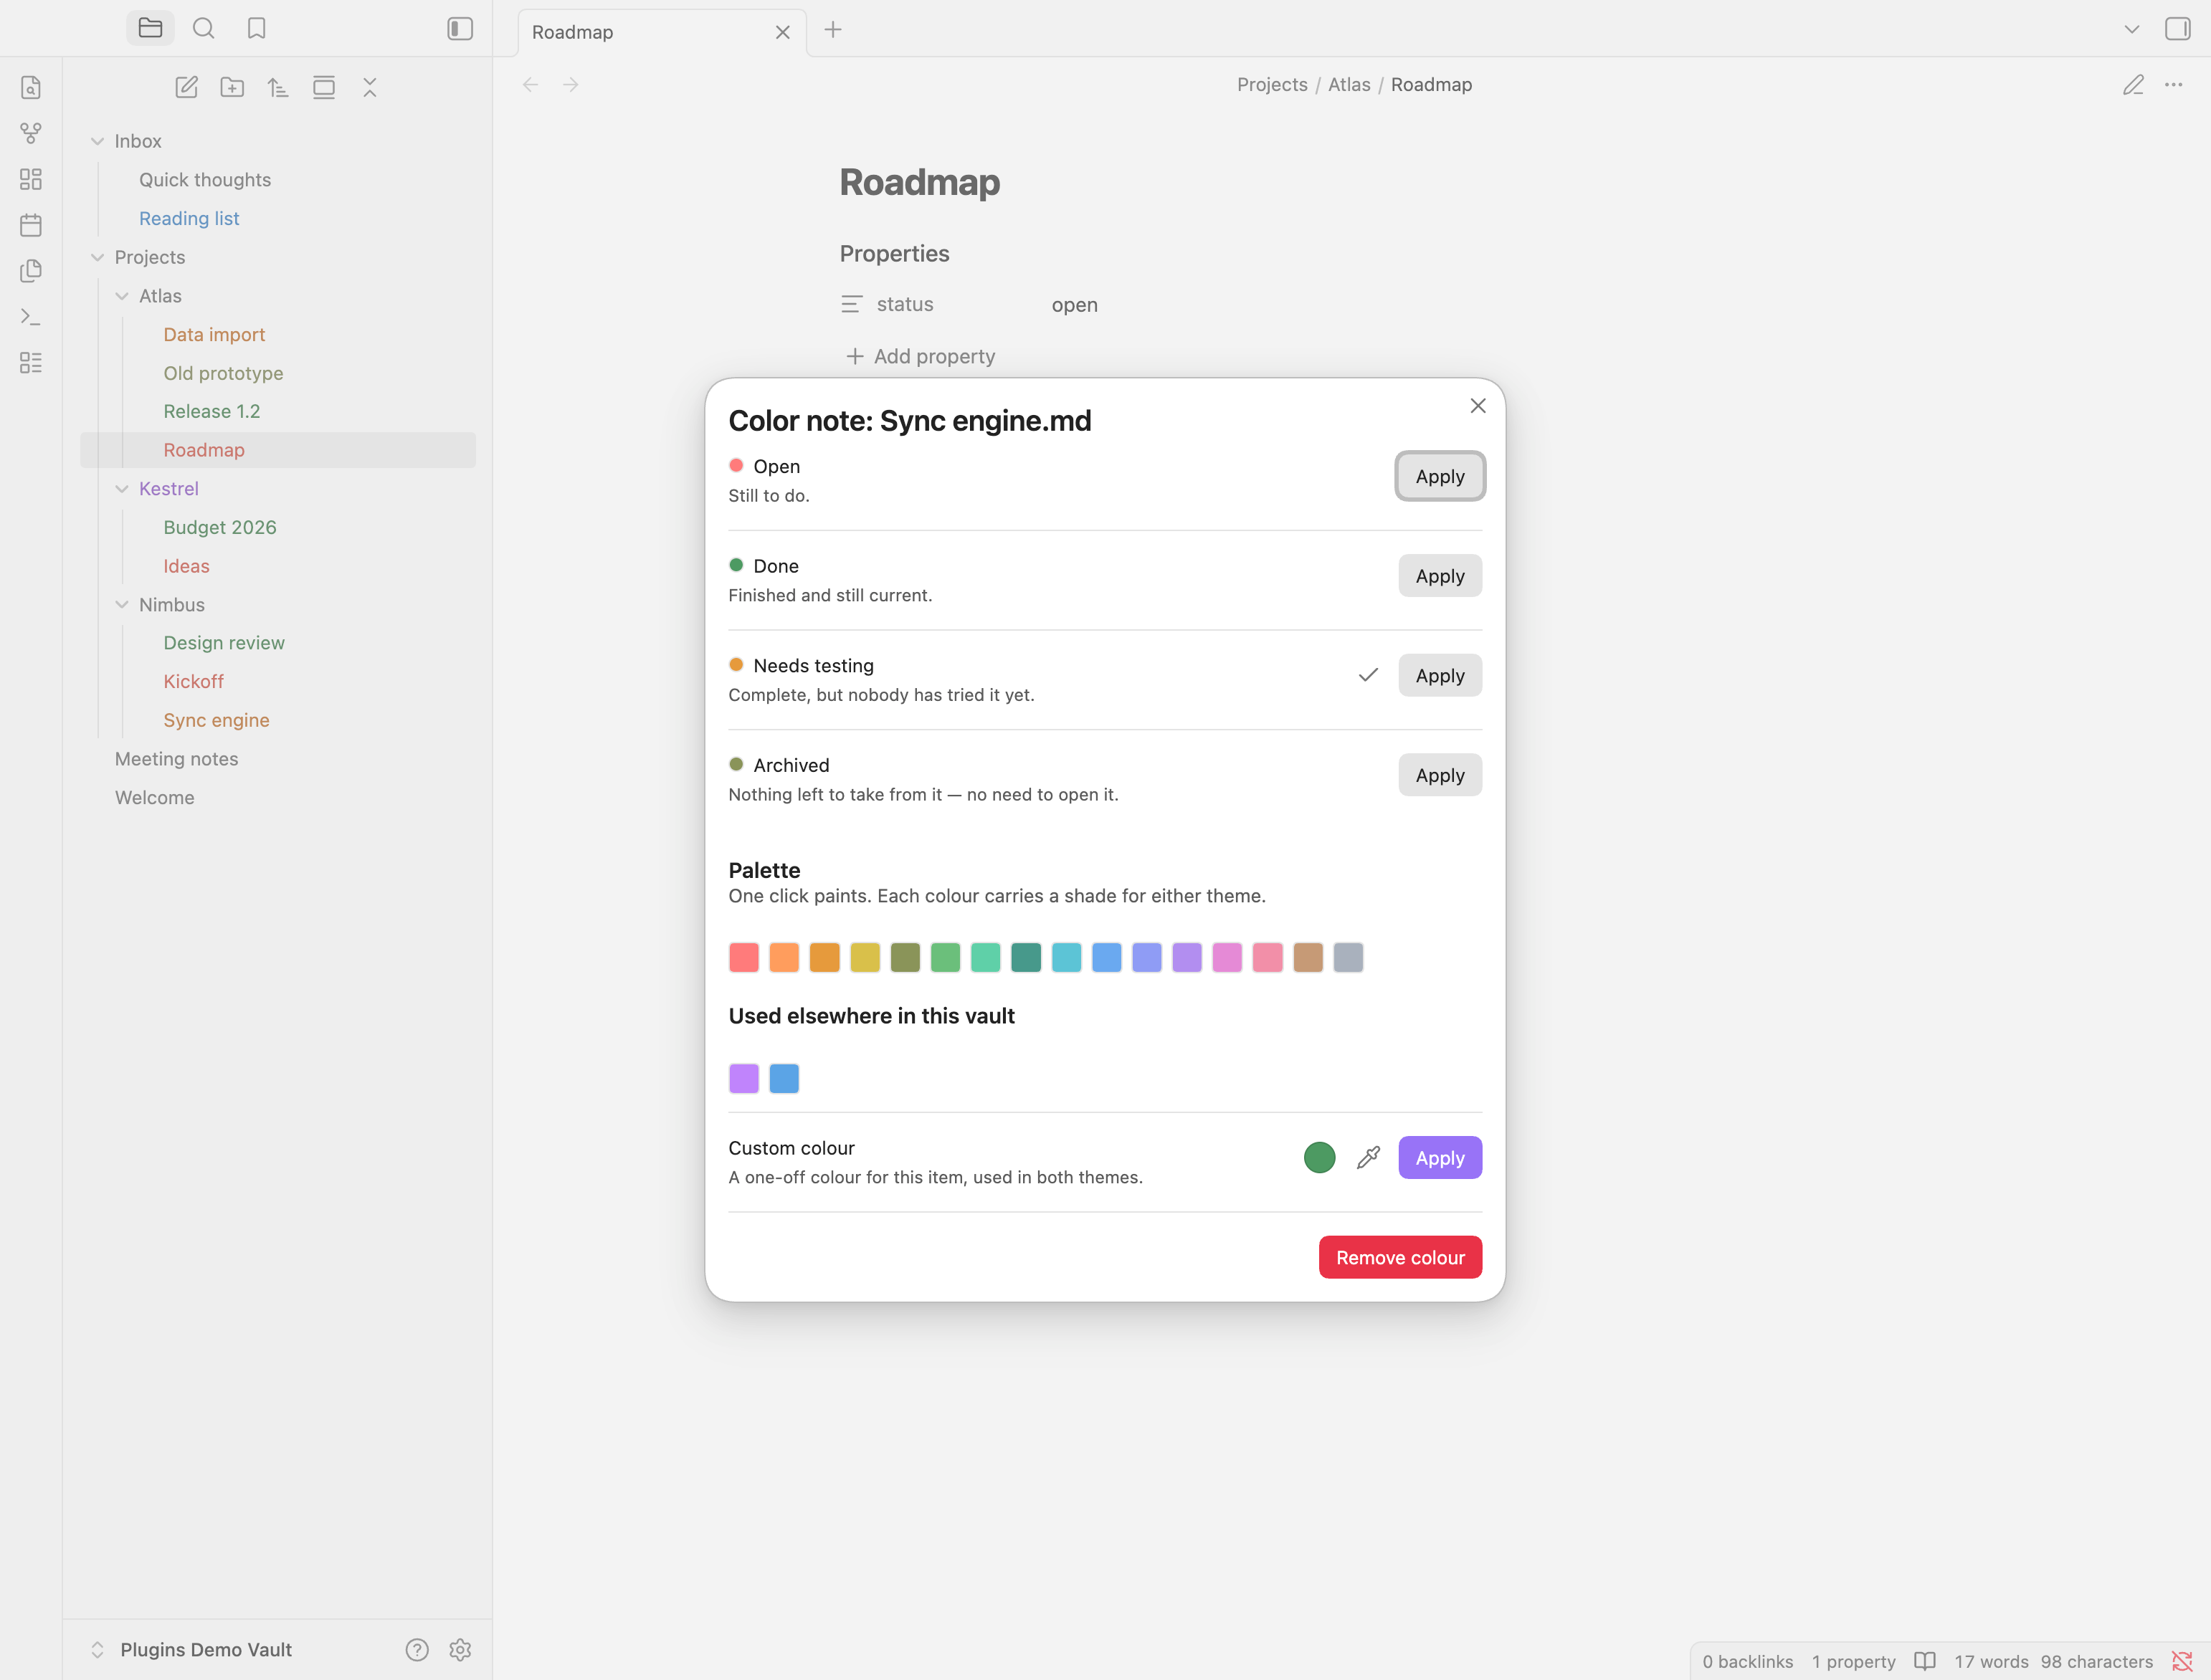Pick colour with eyedropper icon
The image size is (2211, 1680).
coord(1368,1157)
